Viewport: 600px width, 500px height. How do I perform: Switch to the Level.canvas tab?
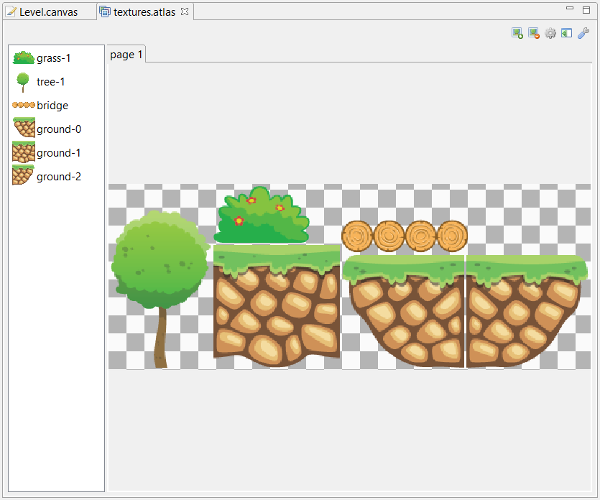(48, 11)
